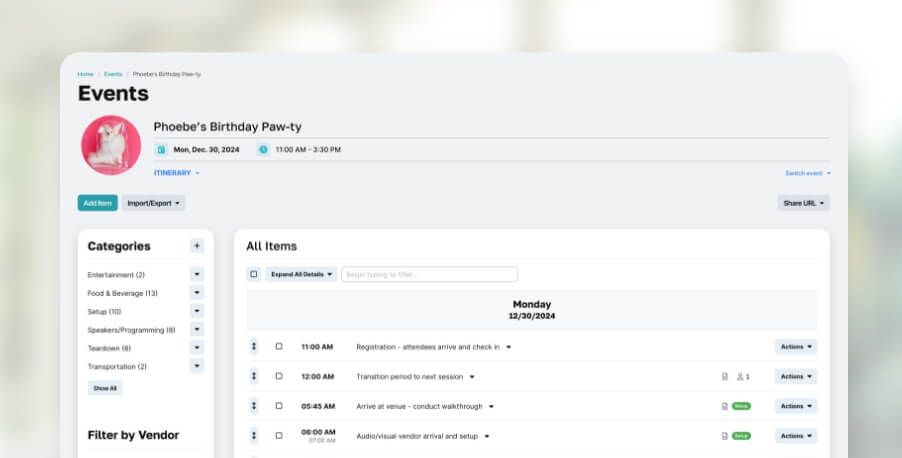Toggle the select-all items checkbox
This screenshot has height=458, width=902.
click(x=254, y=274)
